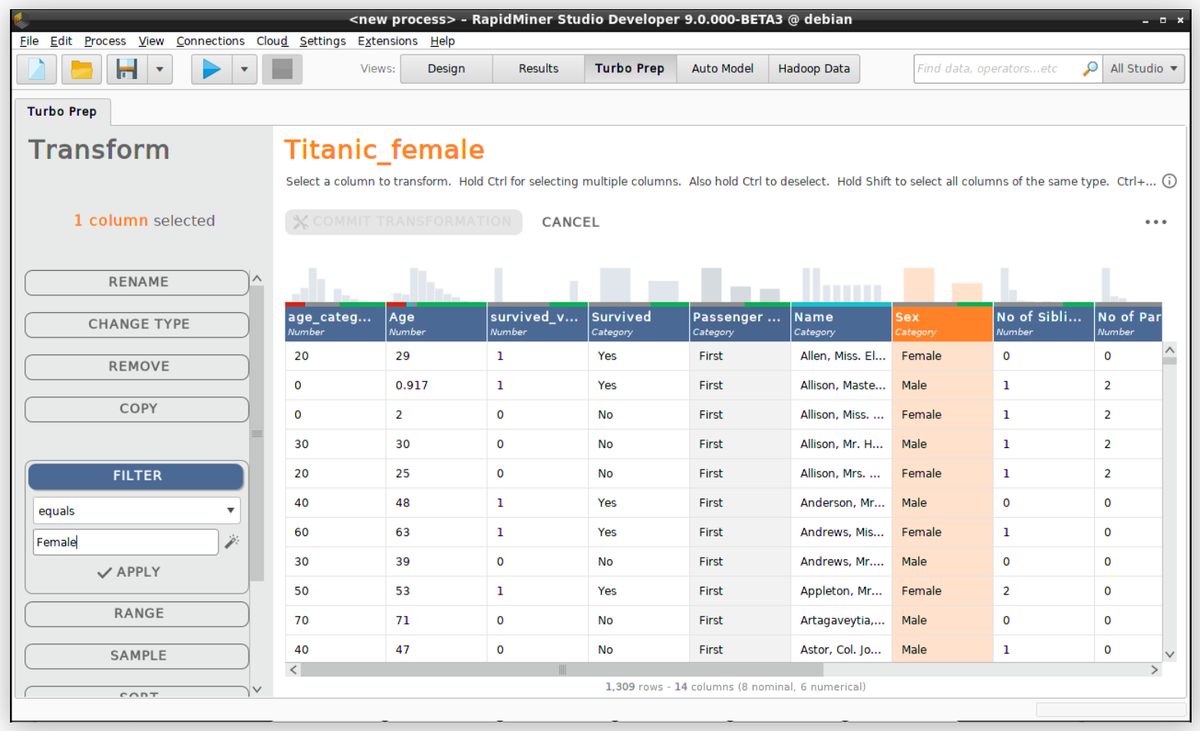Viewport: 1200px width, 731px height.
Task: Select the highlighted Sex column header
Action: pos(942,323)
